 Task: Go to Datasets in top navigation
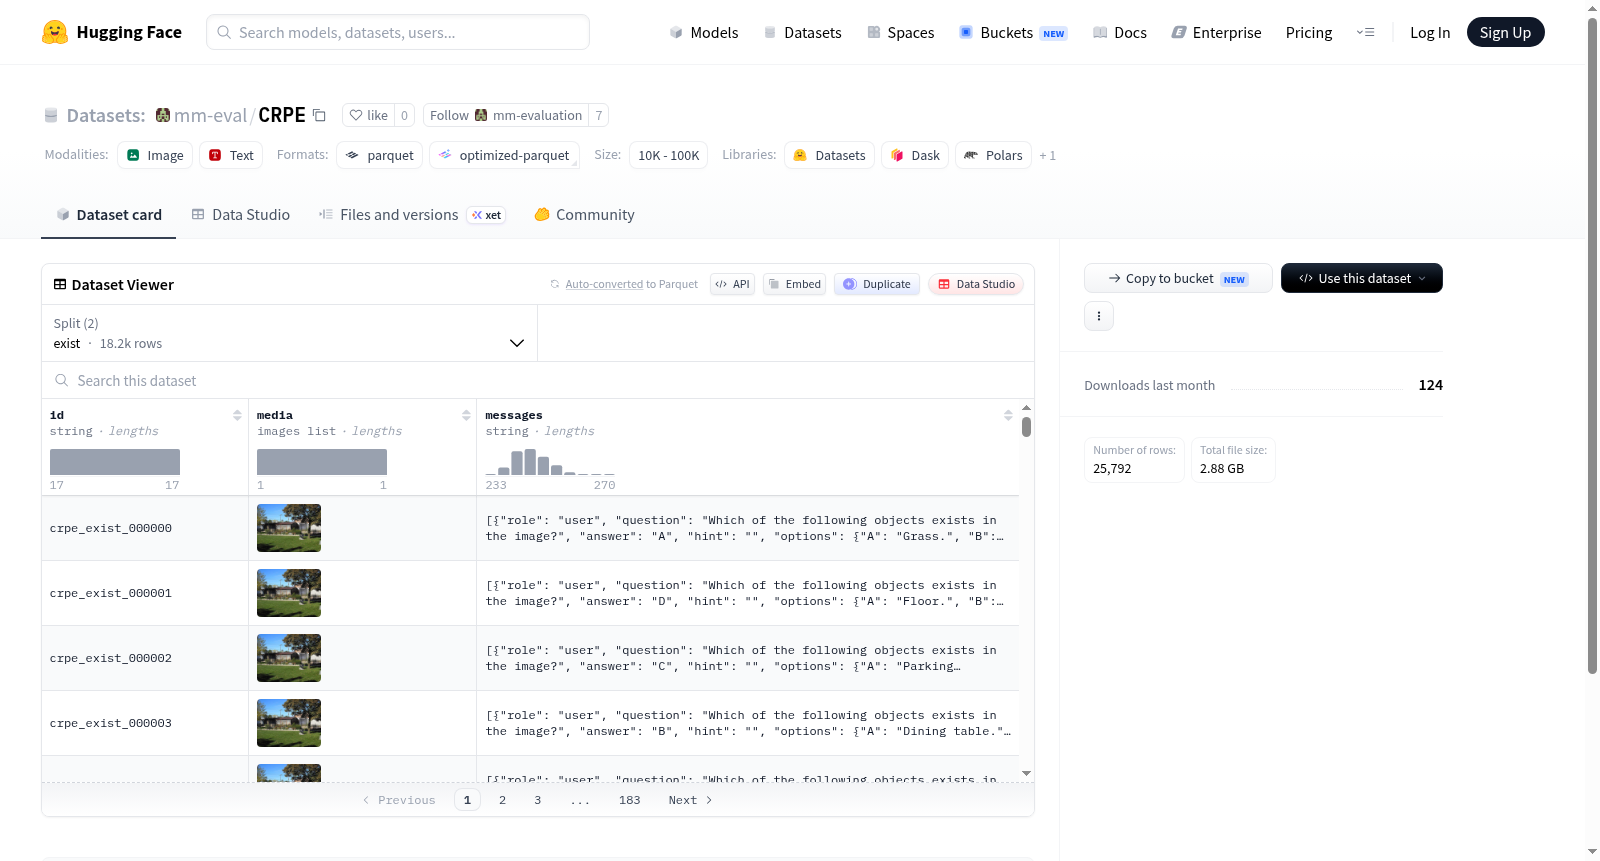[x=802, y=32]
